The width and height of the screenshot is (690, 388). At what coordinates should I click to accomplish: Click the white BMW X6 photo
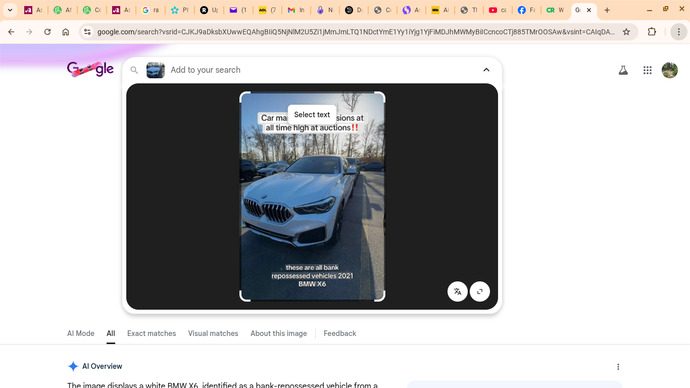312,196
